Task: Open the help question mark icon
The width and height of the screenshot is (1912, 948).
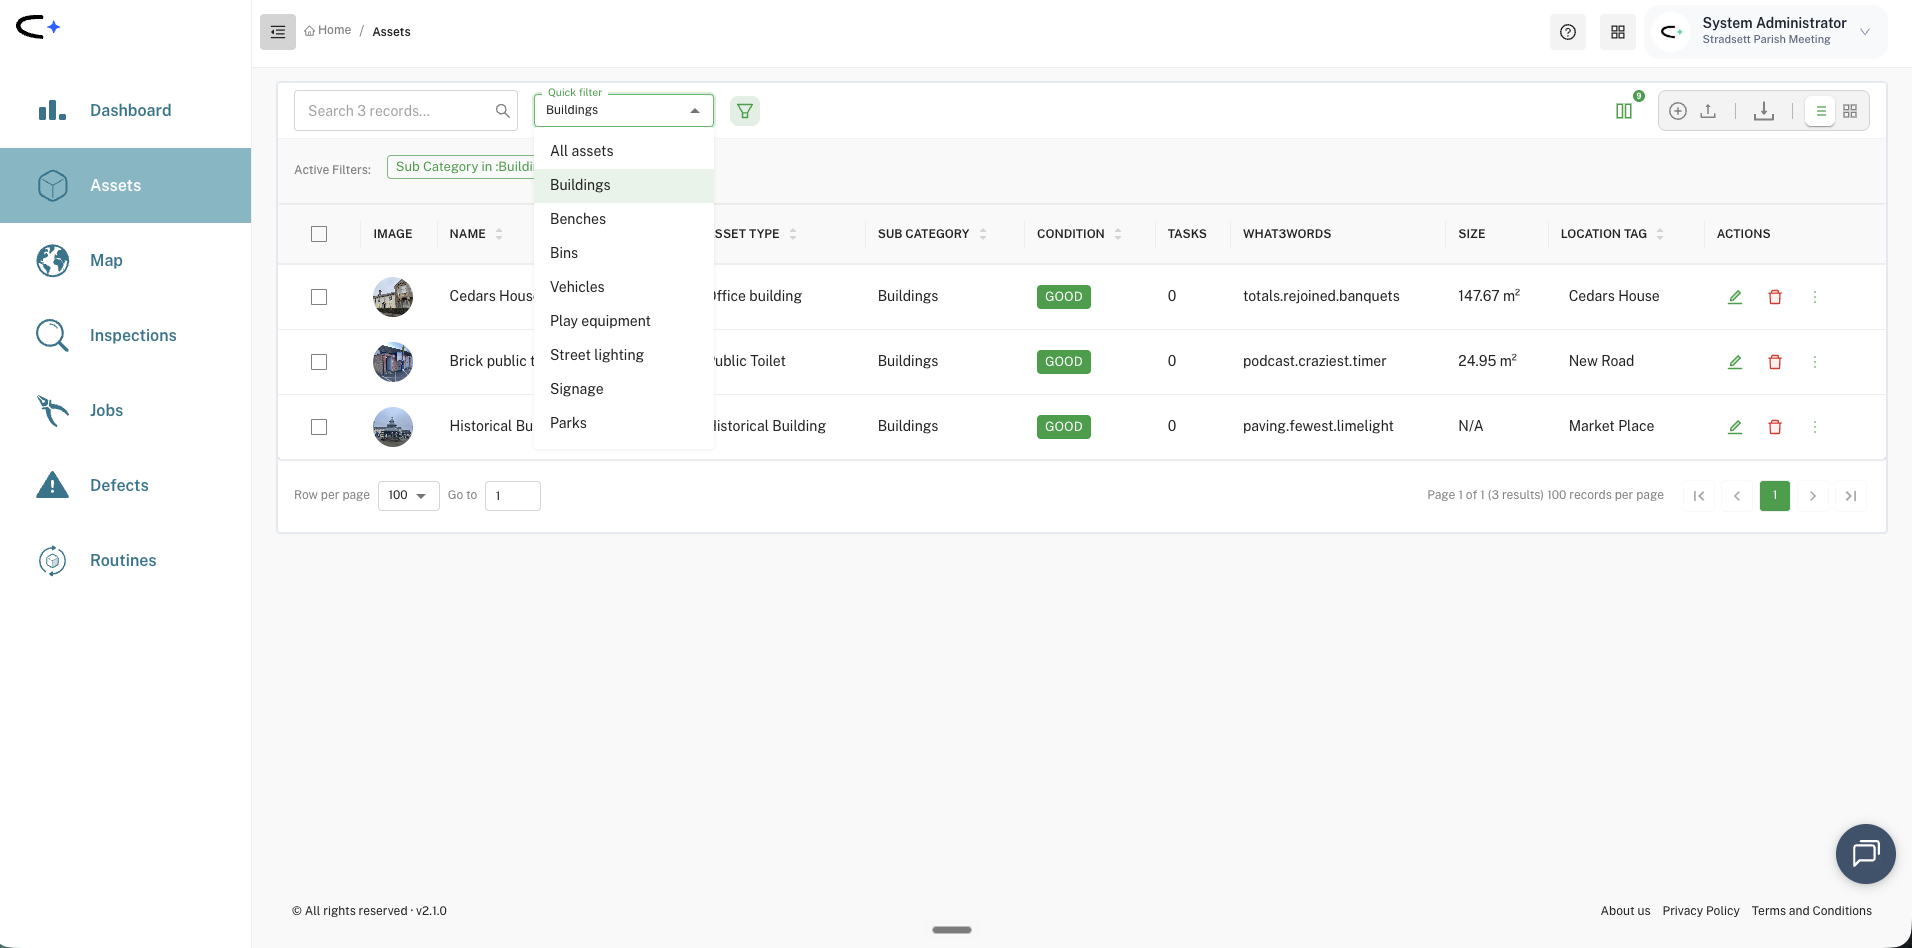Action: [x=1568, y=32]
